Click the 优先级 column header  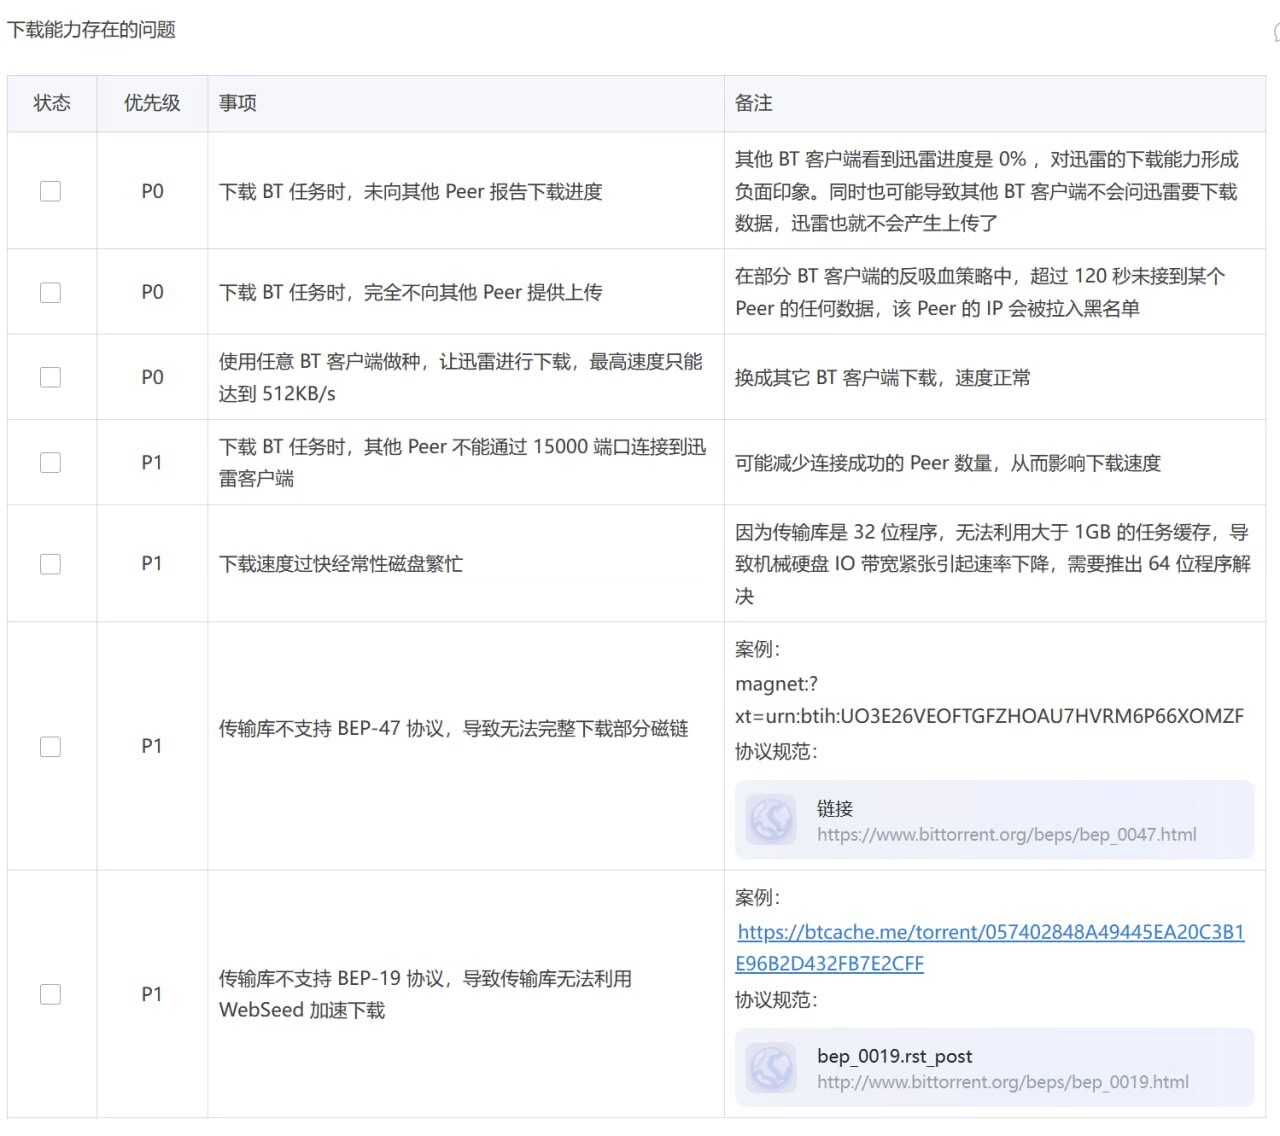pos(152,103)
